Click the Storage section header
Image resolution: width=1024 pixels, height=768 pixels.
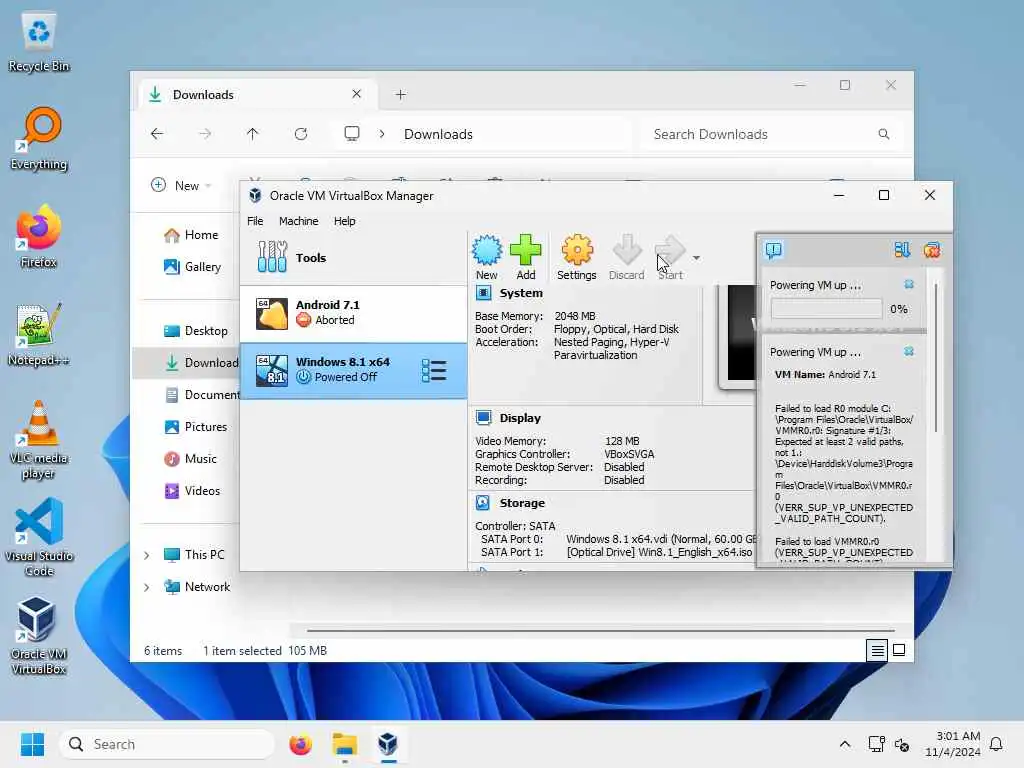click(x=522, y=503)
